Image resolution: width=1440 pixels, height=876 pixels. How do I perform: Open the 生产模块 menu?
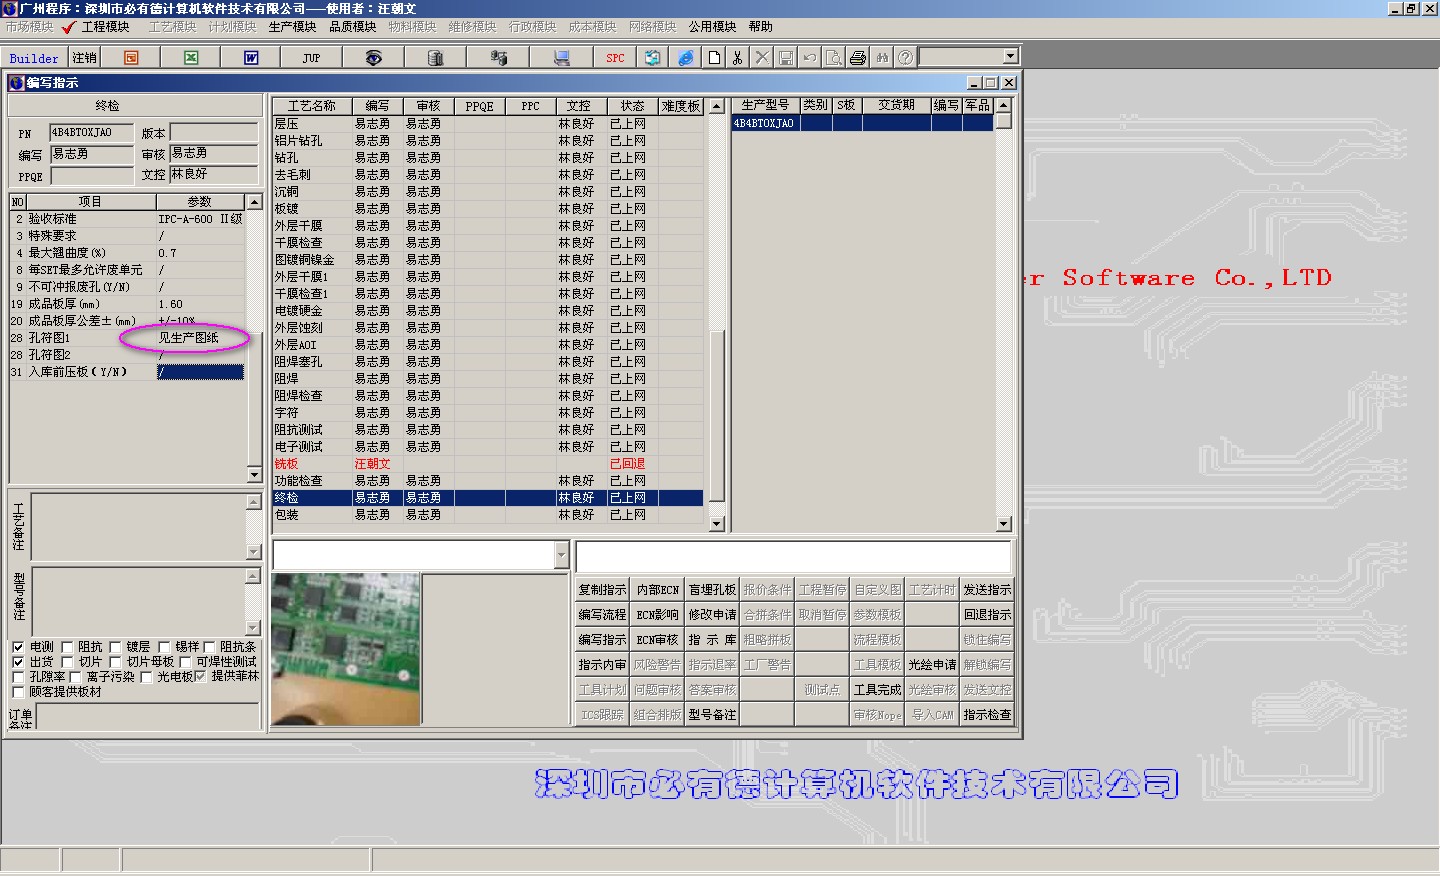[292, 27]
